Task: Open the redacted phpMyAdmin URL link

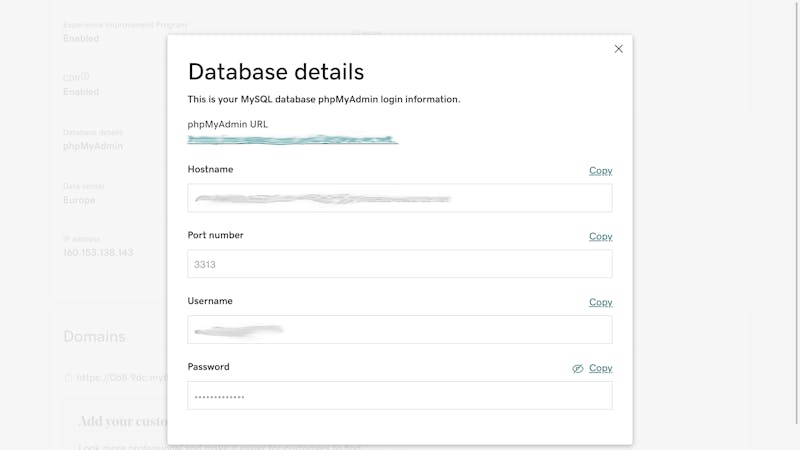Action: click(x=292, y=139)
